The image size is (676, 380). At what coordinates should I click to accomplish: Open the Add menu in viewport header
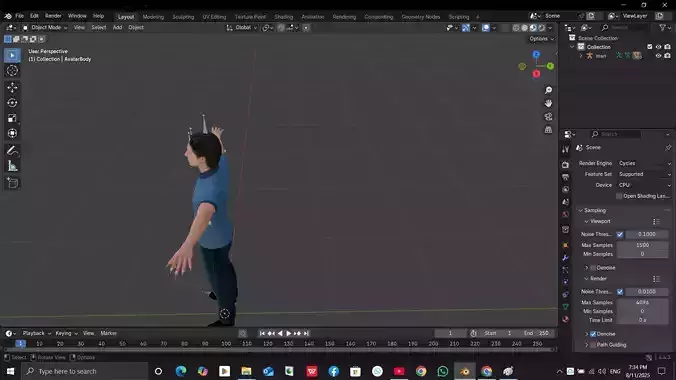coord(117,28)
